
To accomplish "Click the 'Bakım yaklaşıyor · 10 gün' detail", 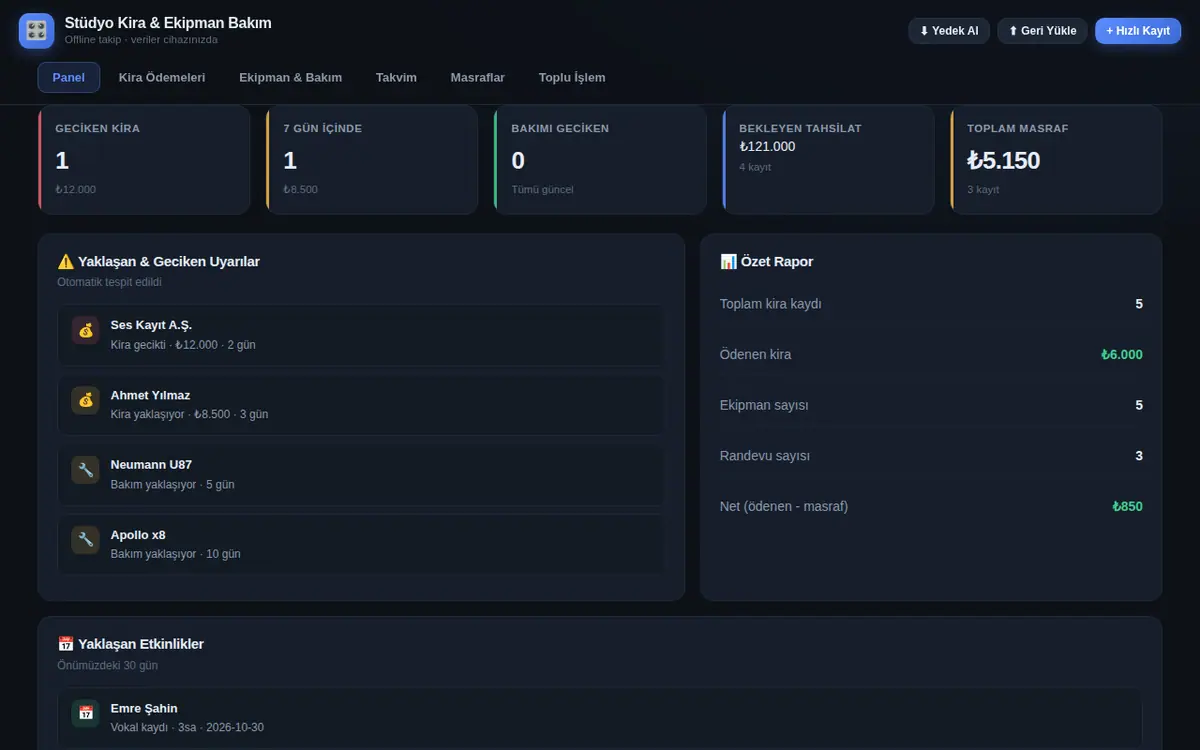I will pyautogui.click(x=176, y=554).
